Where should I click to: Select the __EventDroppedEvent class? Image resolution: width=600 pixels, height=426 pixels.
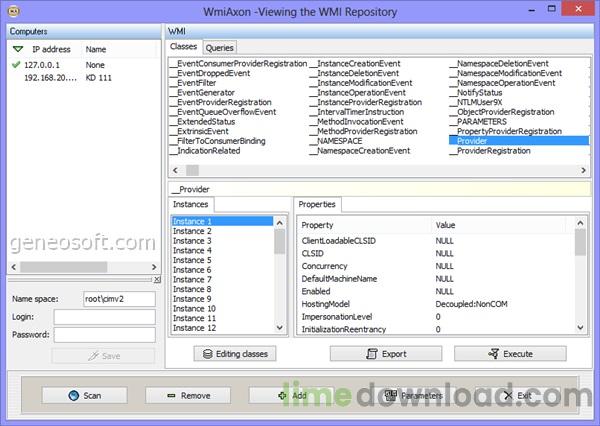(210, 73)
